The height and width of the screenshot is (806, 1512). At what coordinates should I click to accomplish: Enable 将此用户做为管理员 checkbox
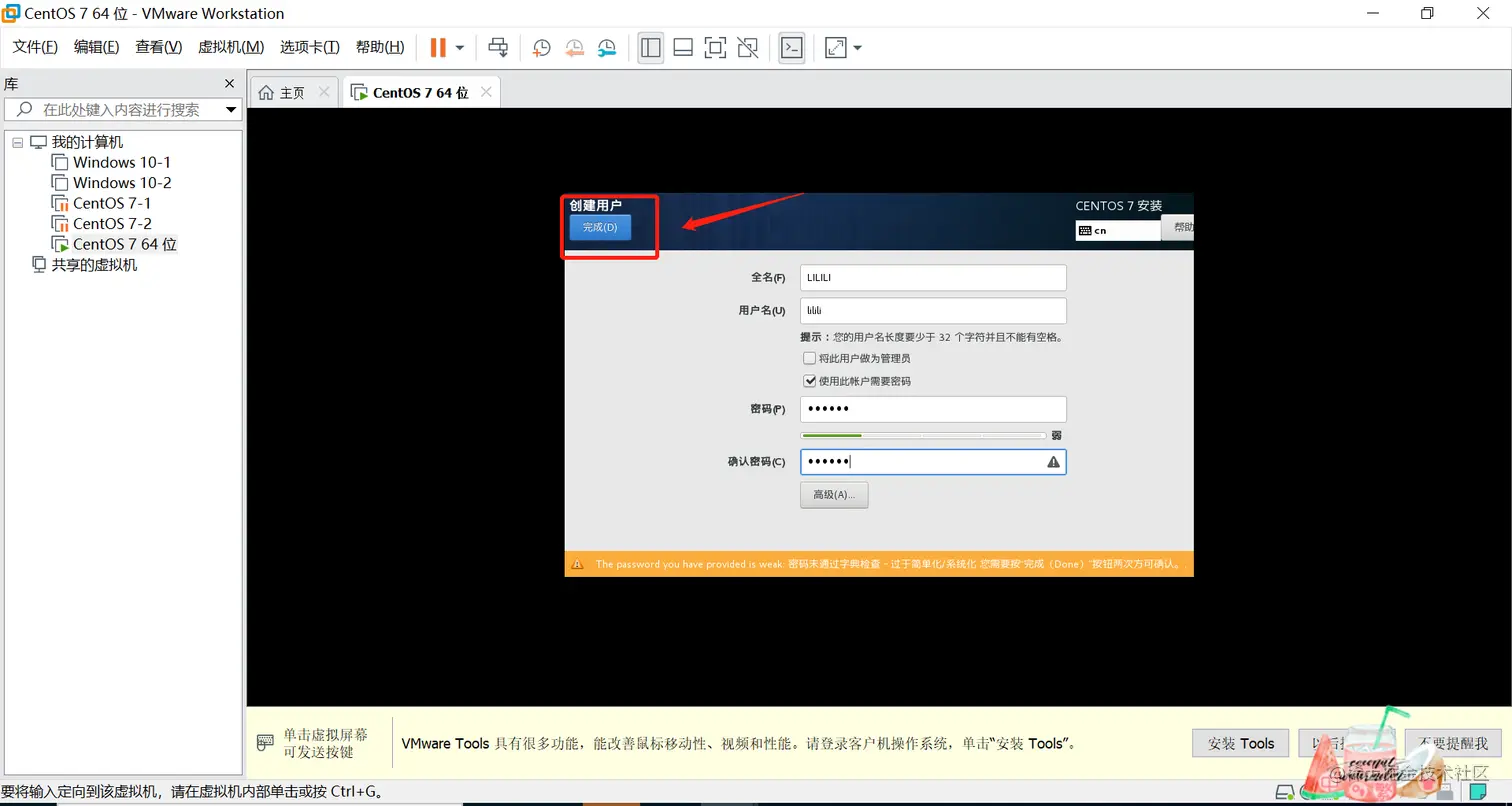(x=809, y=358)
